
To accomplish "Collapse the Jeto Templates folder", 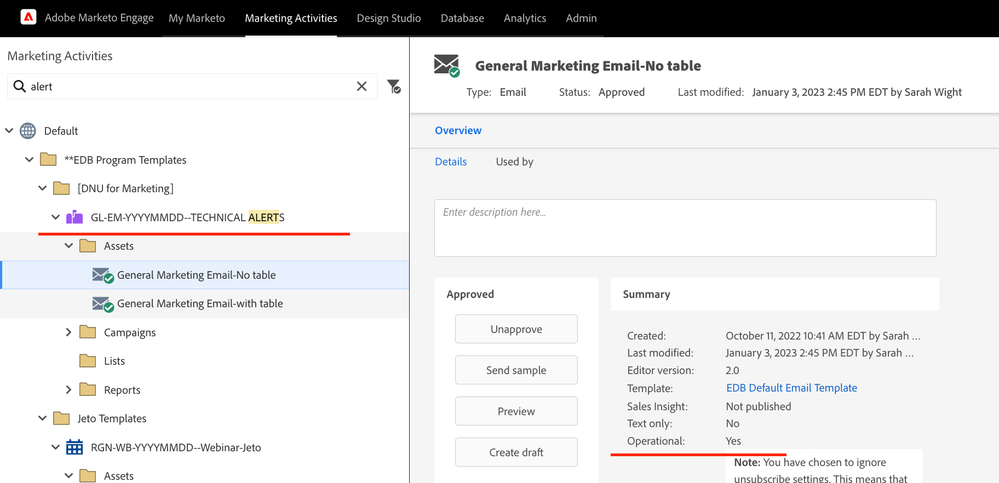I will pos(42,419).
